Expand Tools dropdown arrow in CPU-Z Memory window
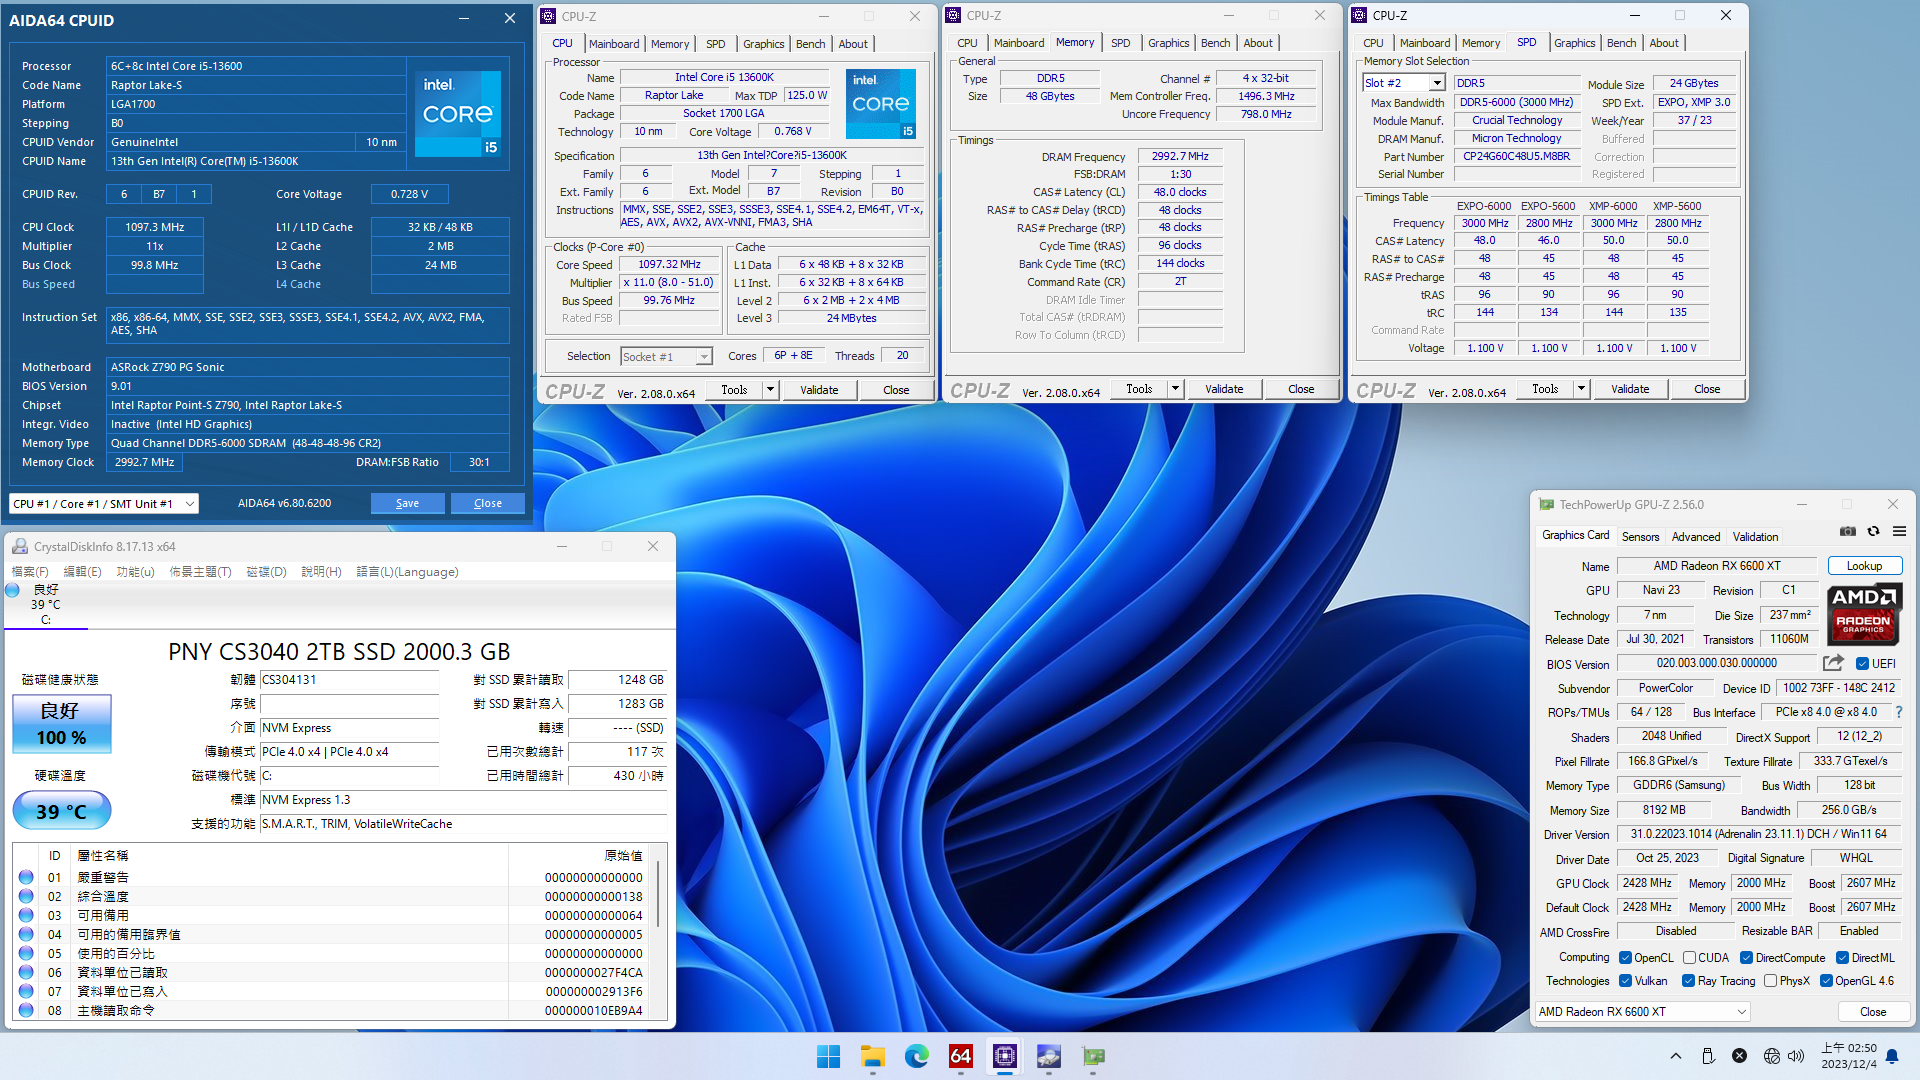Image resolution: width=1920 pixels, height=1080 pixels. point(1175,389)
